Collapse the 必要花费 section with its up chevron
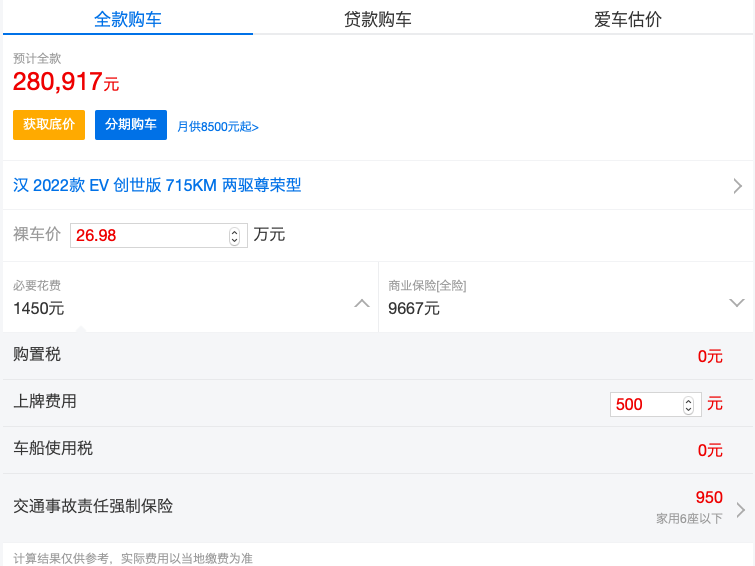Viewport: 755px width, 566px height. click(362, 303)
